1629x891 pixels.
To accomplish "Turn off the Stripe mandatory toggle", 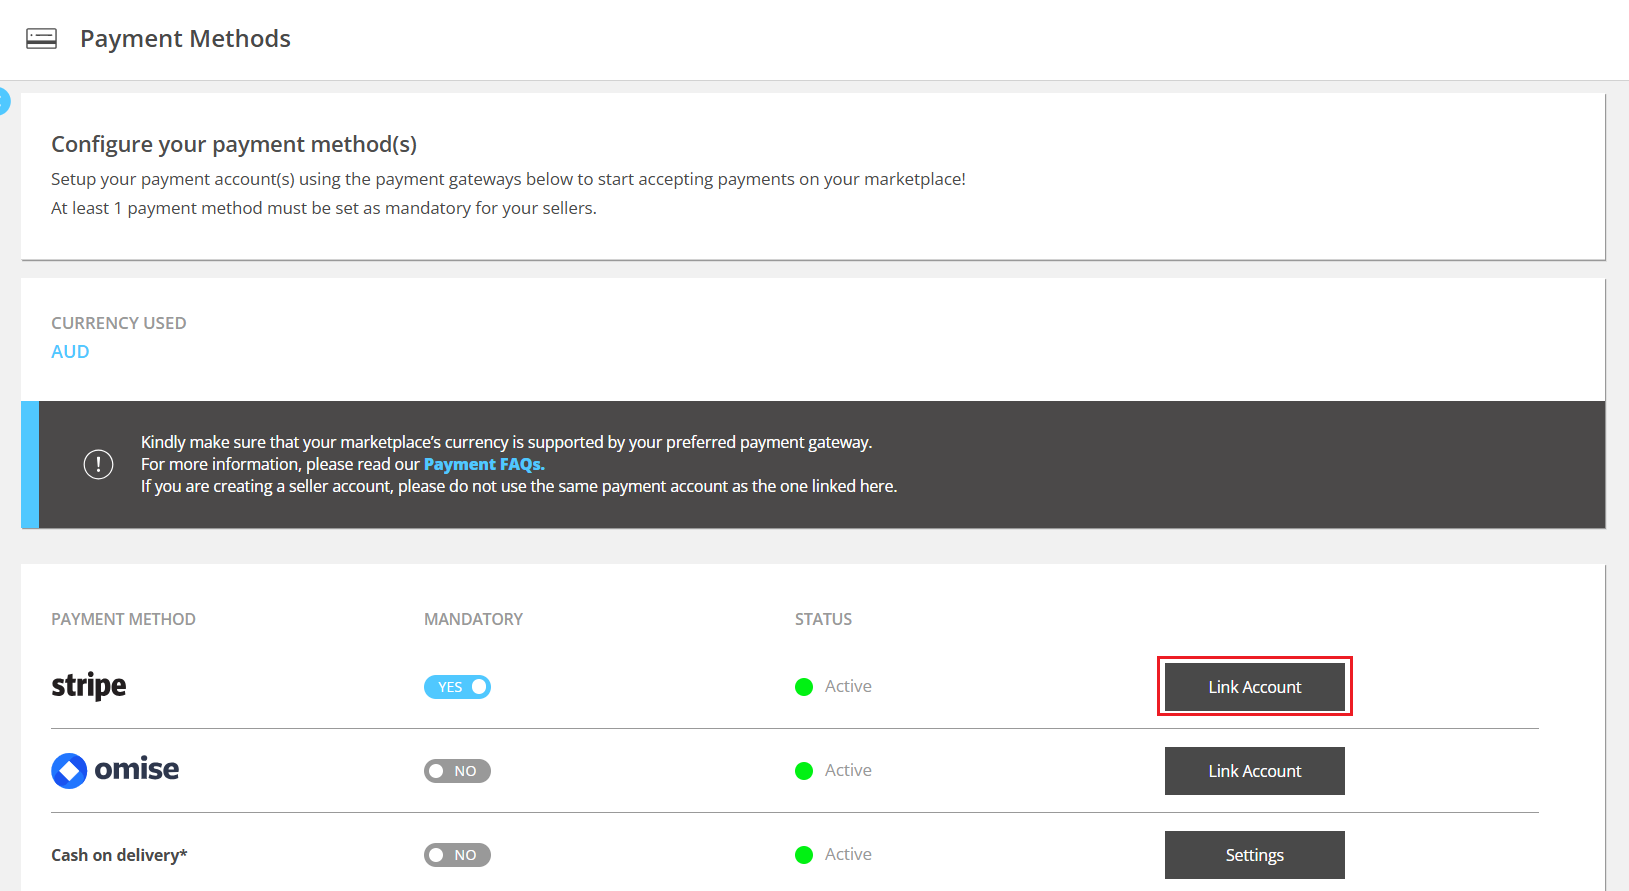I will click(x=457, y=687).
